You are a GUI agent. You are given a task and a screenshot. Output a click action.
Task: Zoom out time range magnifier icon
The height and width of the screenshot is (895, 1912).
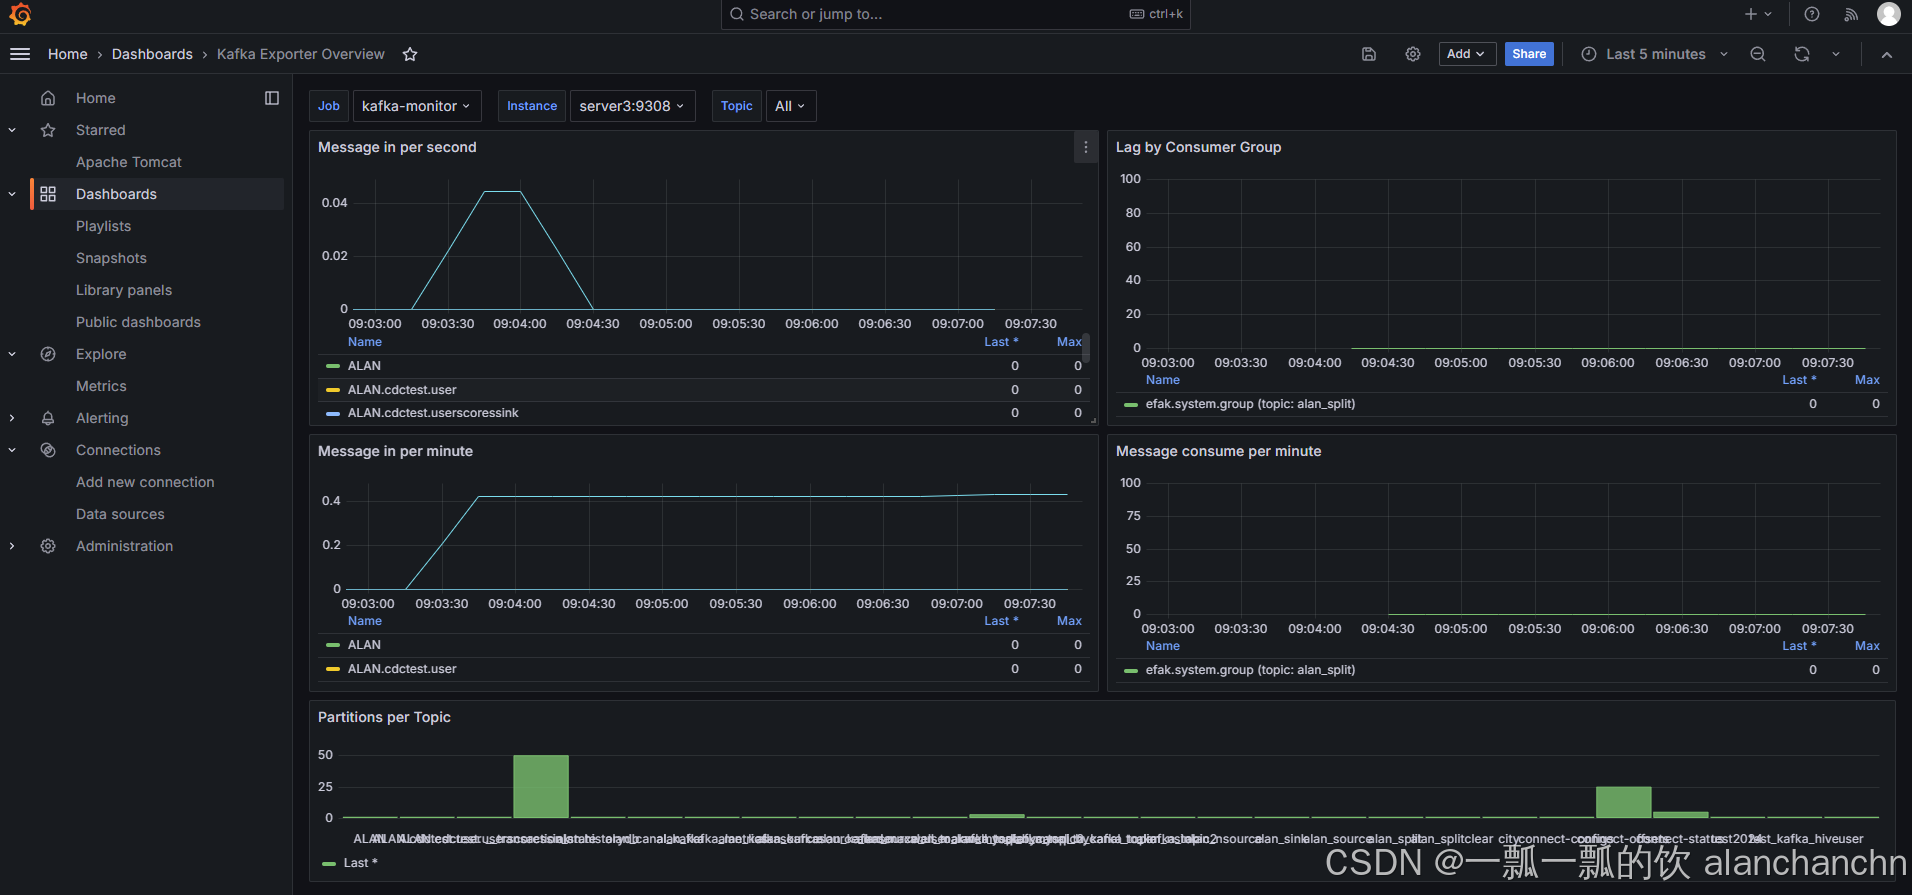pyautogui.click(x=1758, y=54)
